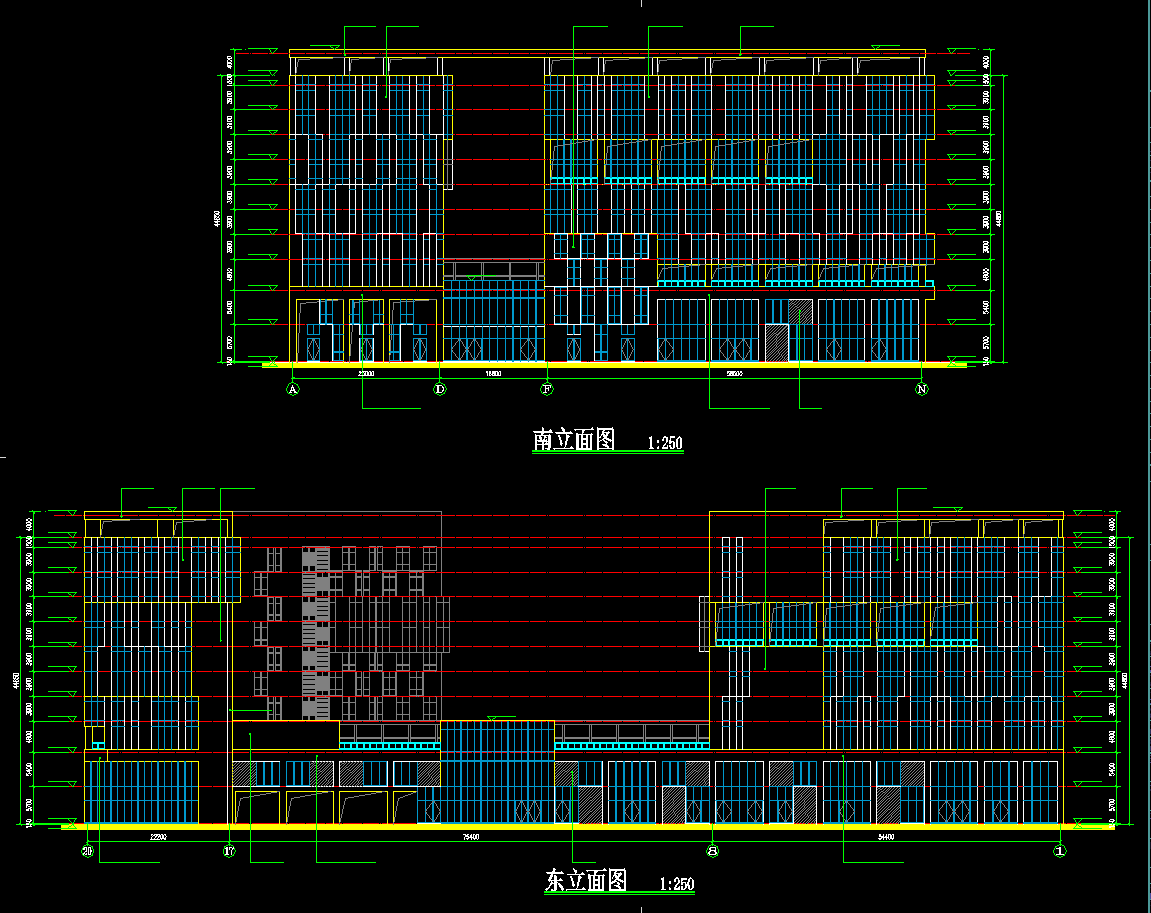Viewport: 1151px width, 913px height.
Task: Select axis bubble F under south elevation
Action: tap(547, 389)
